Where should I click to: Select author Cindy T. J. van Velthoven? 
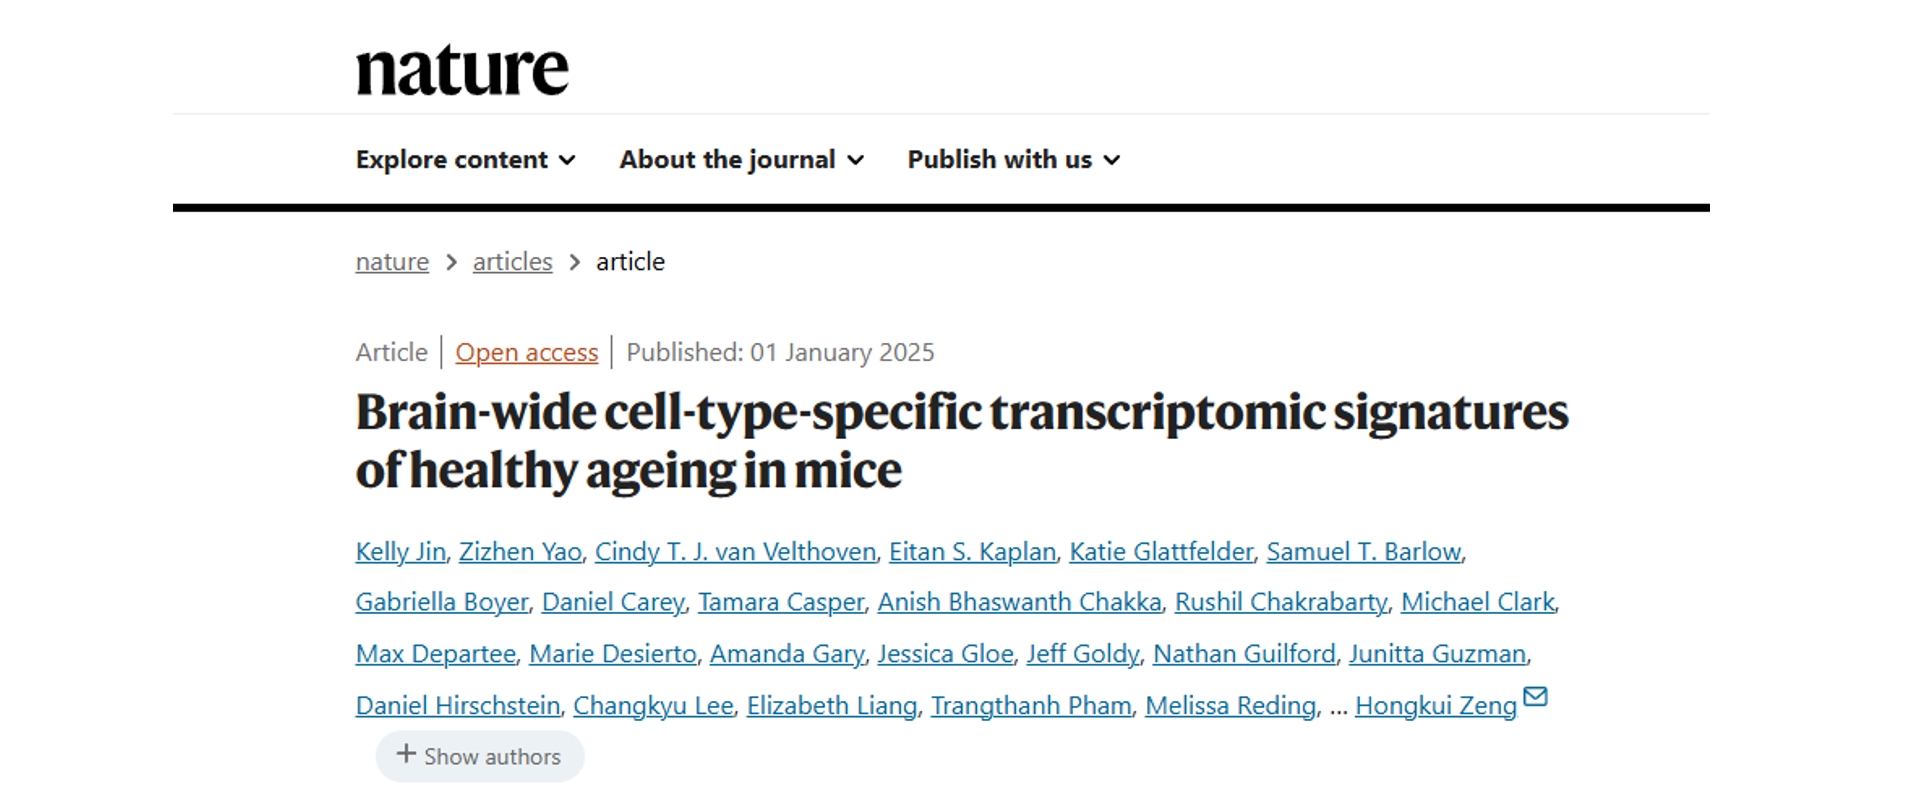click(735, 552)
